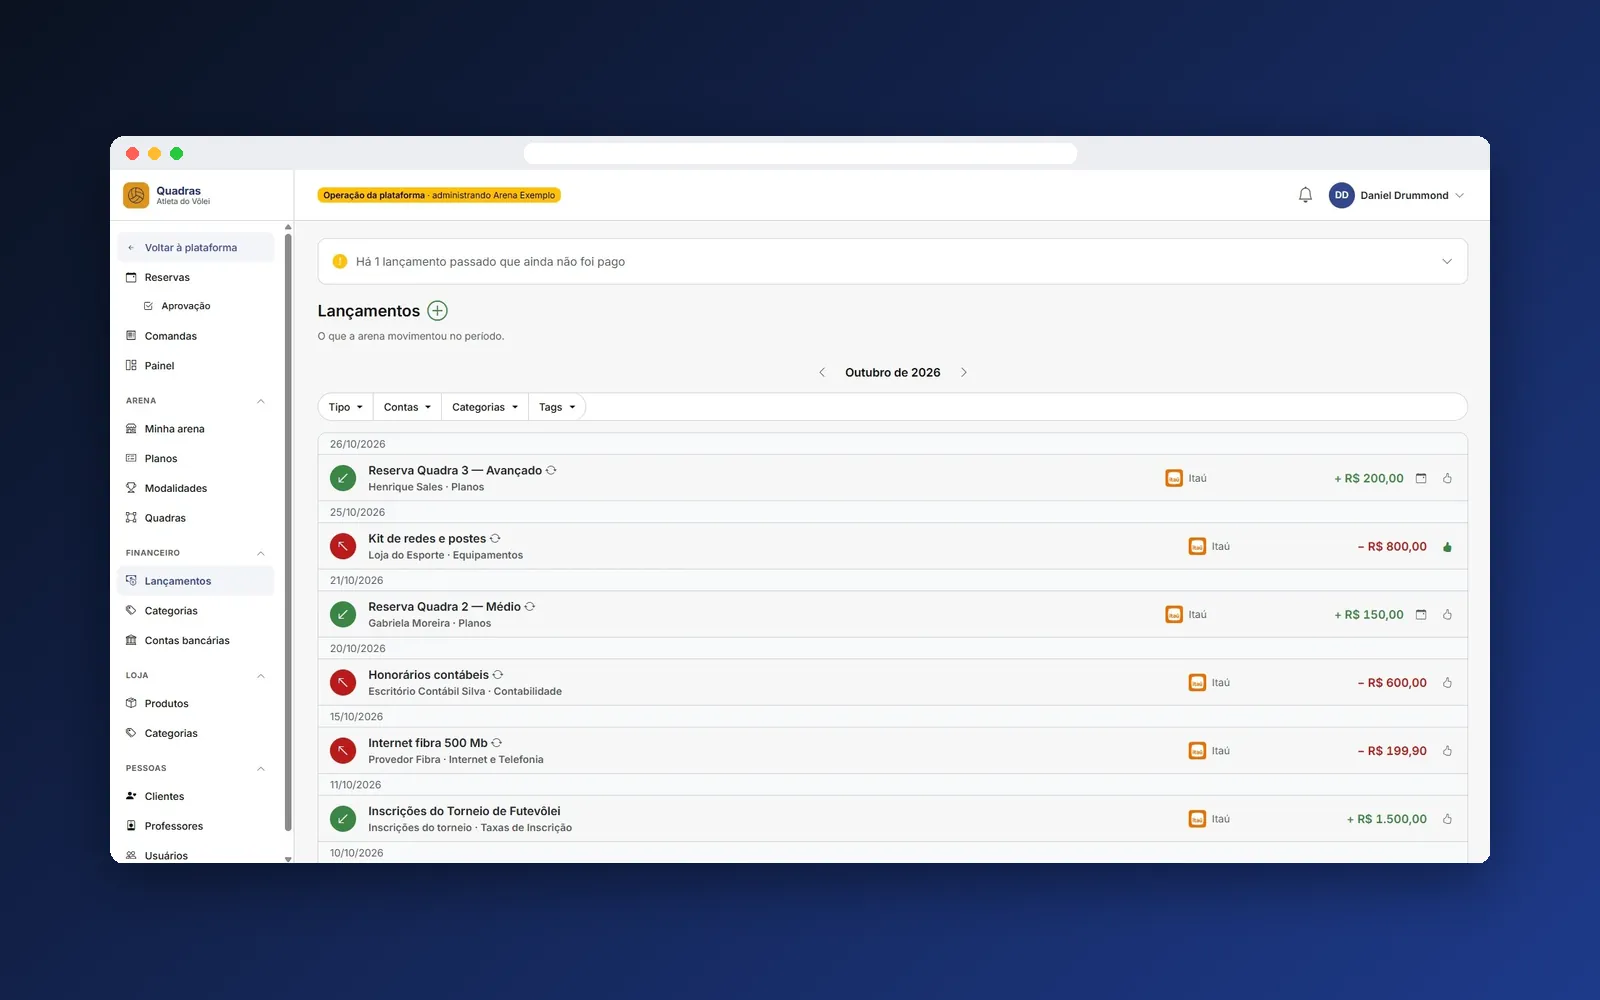Image resolution: width=1600 pixels, height=1000 pixels.
Task: Toggle paid thumbs-up on Reserva Quadra 2 row
Action: tap(1447, 615)
